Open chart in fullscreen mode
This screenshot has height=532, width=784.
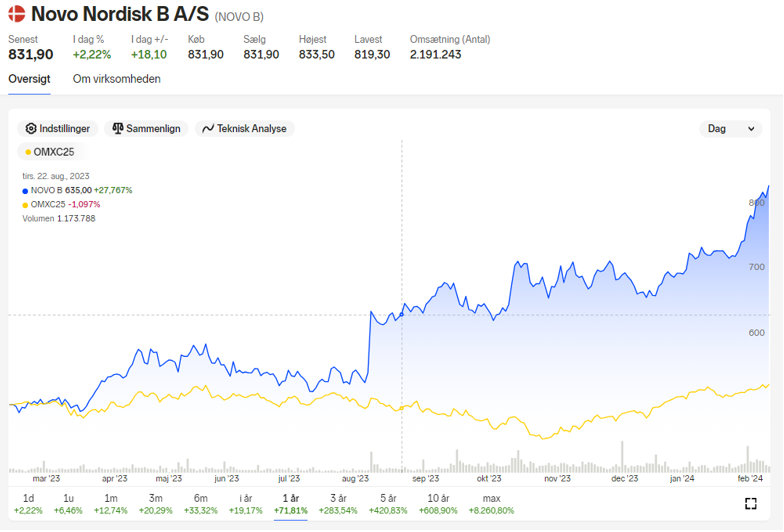click(x=750, y=504)
